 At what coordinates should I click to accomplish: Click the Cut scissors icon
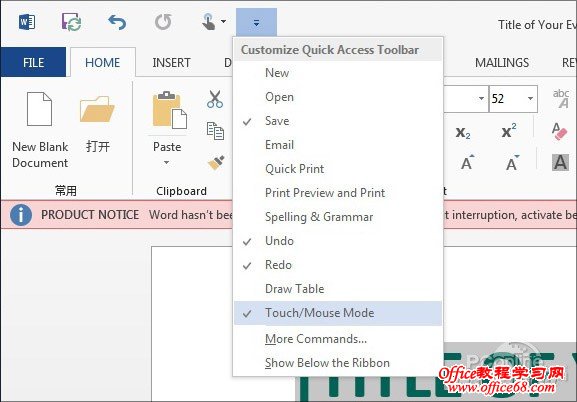coord(215,99)
